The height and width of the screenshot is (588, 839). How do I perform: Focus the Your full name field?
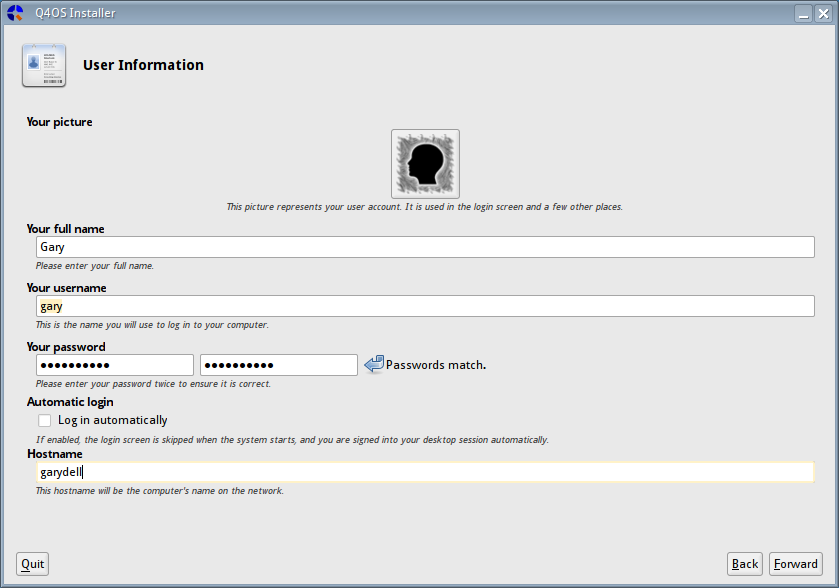tap(425, 247)
